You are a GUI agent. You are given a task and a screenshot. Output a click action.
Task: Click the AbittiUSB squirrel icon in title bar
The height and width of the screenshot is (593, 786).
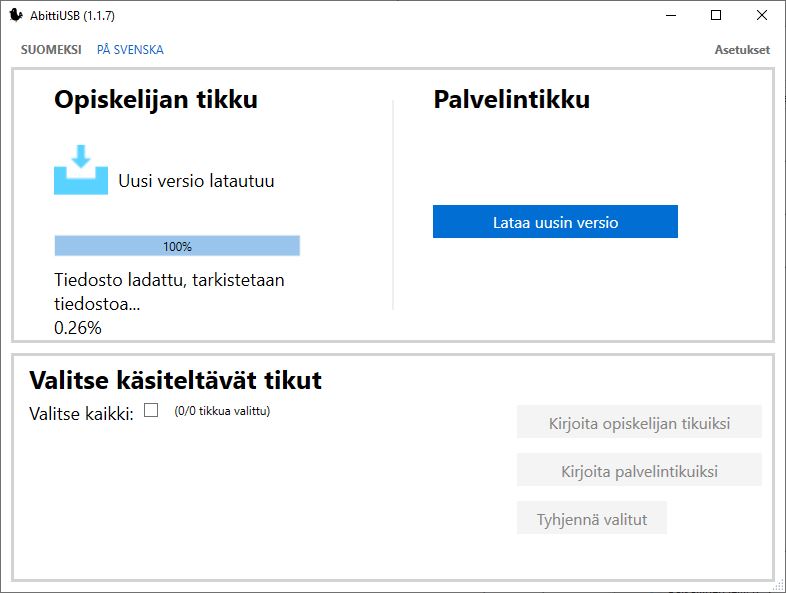point(16,16)
